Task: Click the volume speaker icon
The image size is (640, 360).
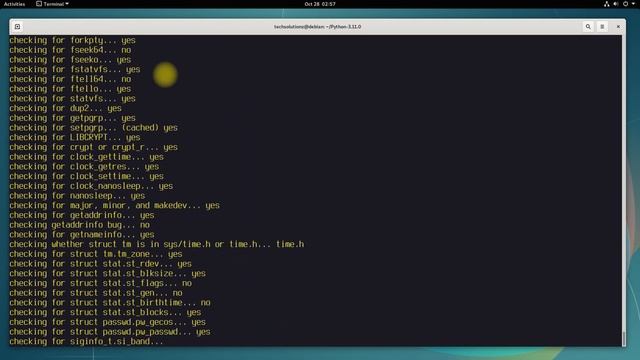Action: click(x=616, y=4)
